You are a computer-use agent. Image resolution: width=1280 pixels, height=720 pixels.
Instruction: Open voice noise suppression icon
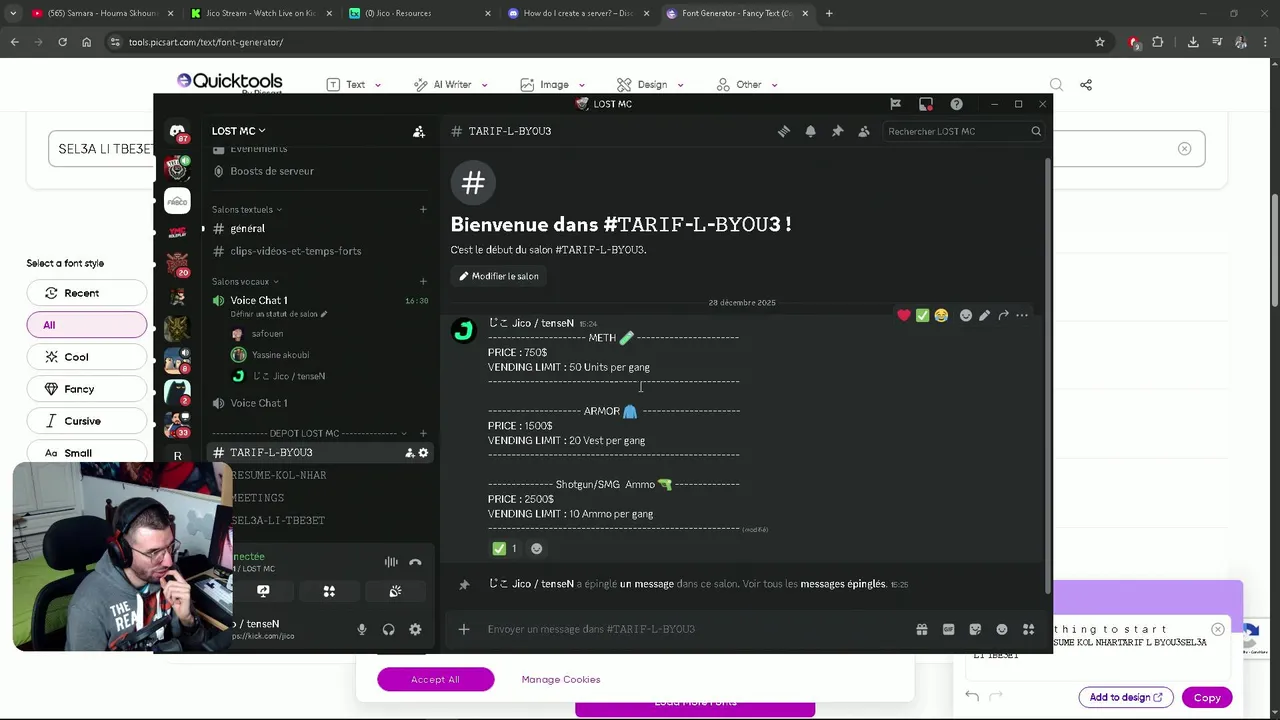[x=391, y=562]
